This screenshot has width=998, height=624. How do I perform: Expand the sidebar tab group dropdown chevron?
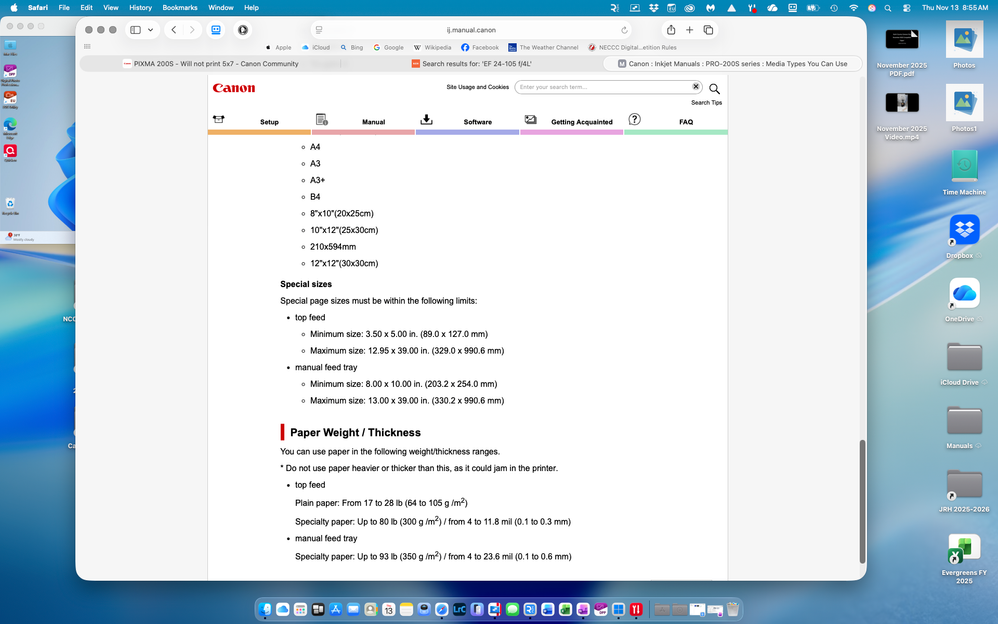coord(151,30)
